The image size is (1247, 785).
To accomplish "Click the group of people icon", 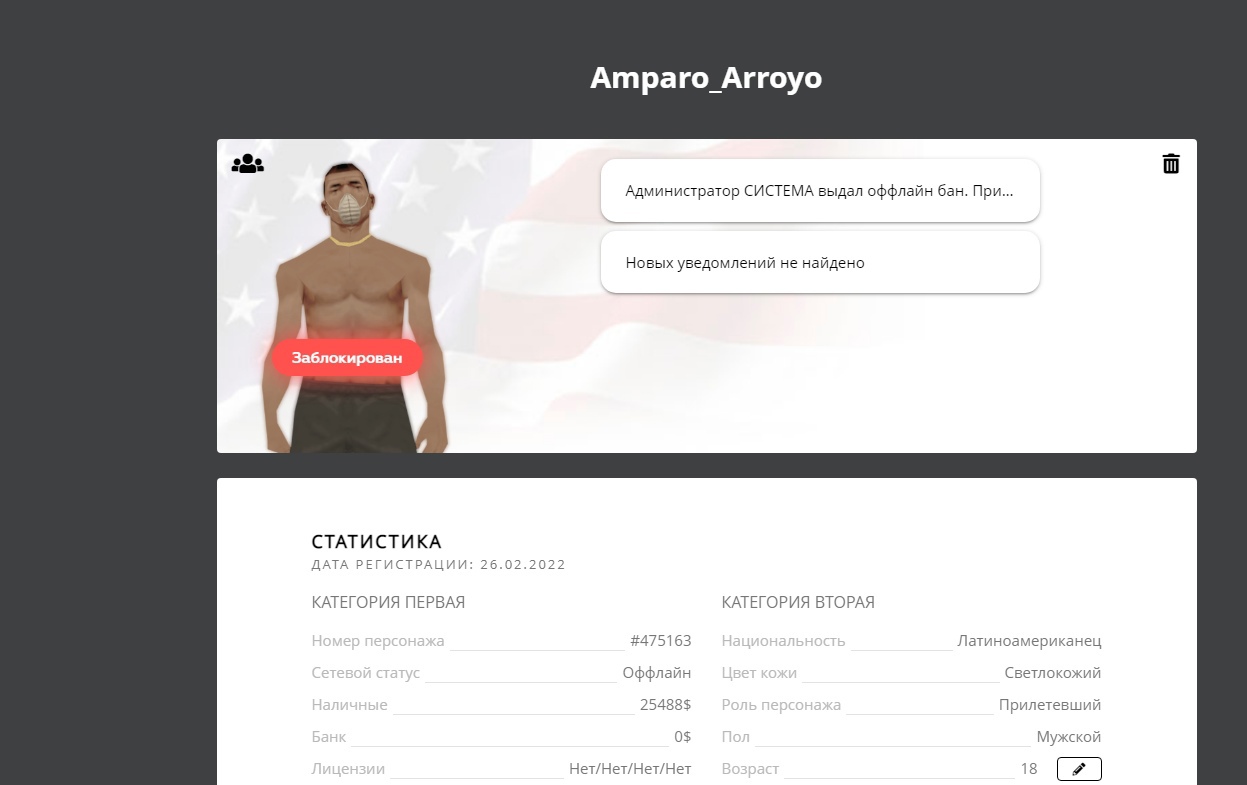I will tap(248, 164).
